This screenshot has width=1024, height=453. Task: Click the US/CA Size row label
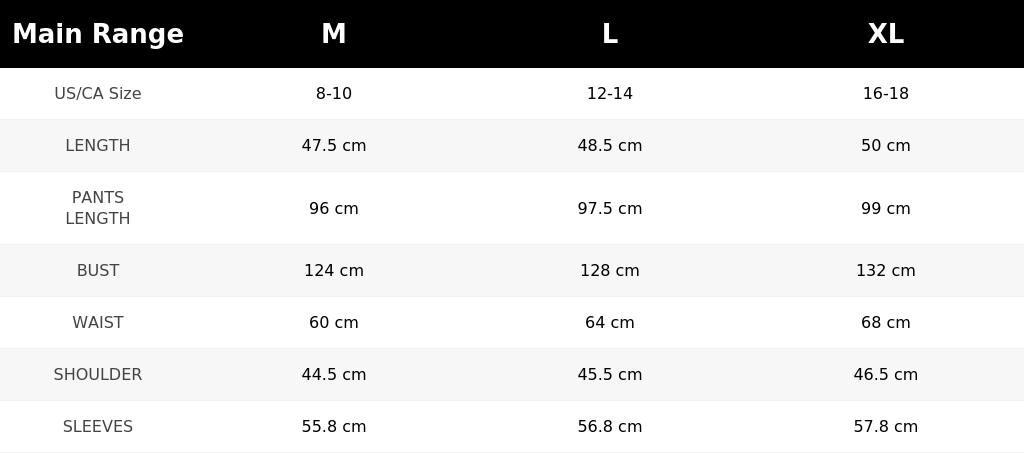point(98,93)
